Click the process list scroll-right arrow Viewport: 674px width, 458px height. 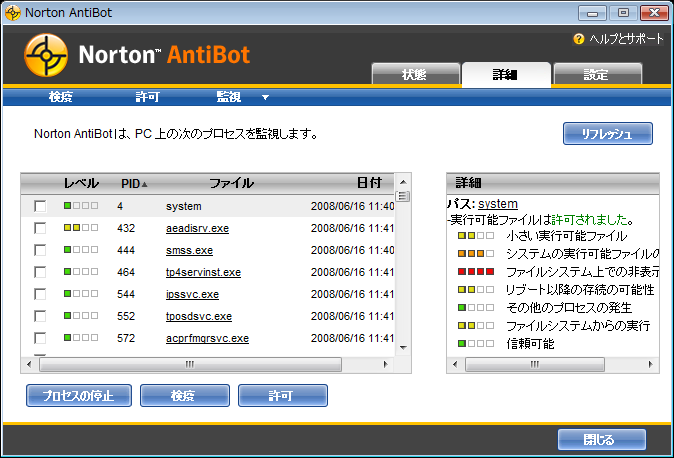[x=385, y=364]
